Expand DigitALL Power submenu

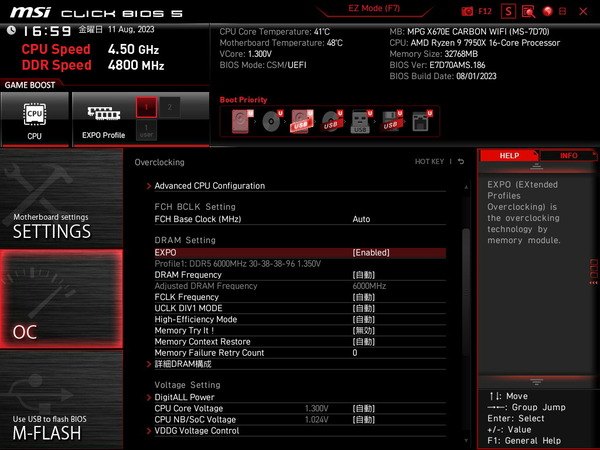184,397
